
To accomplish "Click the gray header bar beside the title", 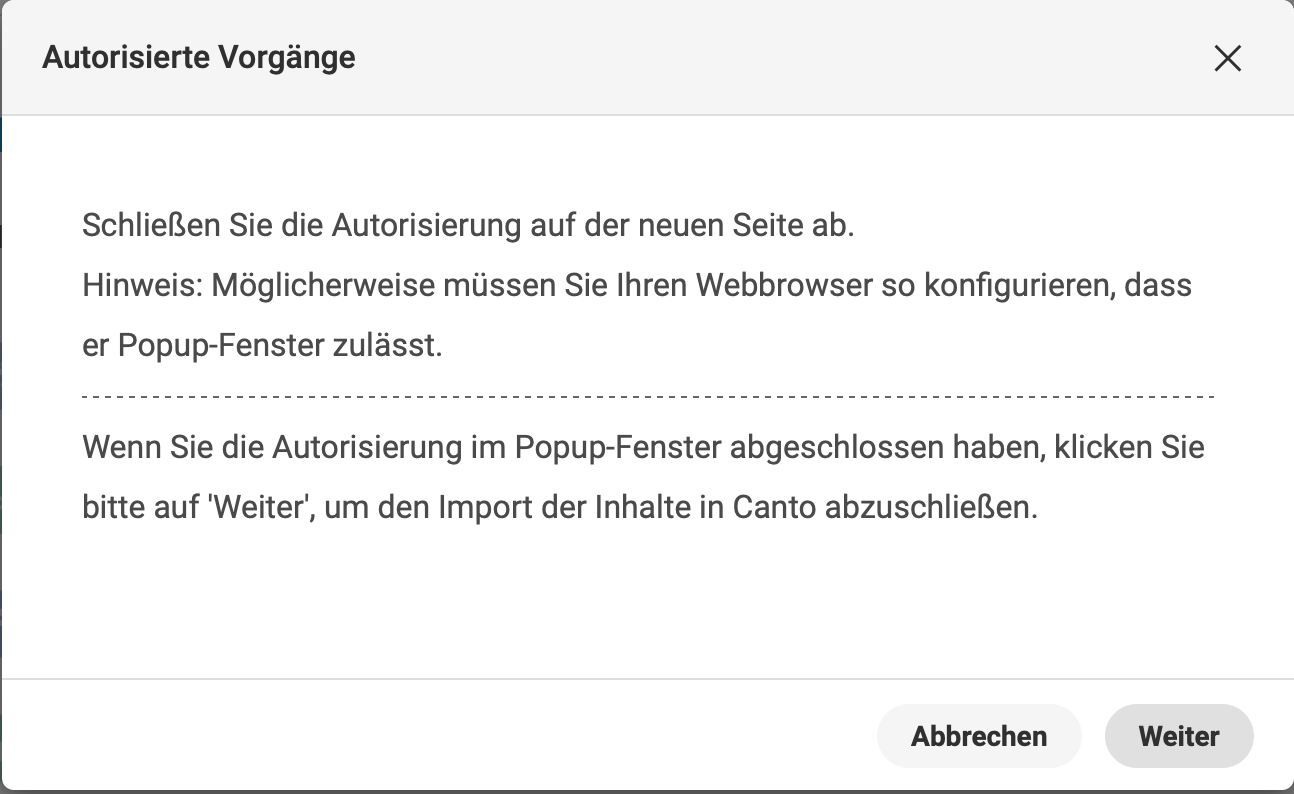I will [x=780, y=57].
